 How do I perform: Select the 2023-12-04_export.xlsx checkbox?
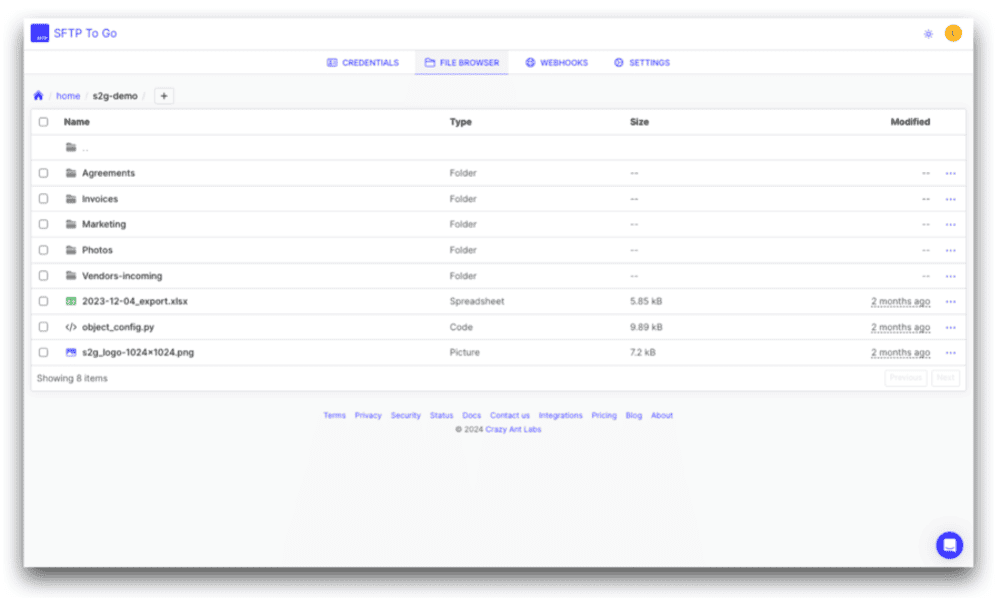[43, 301]
